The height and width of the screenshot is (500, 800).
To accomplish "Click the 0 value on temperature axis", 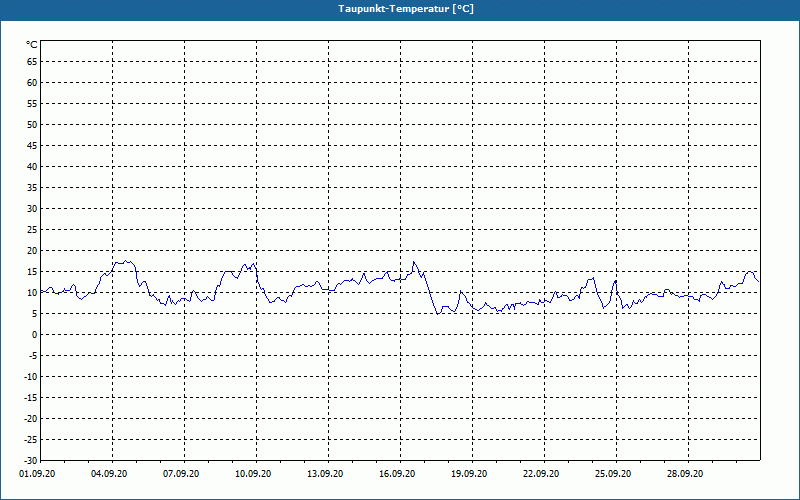I will [x=35, y=335].
